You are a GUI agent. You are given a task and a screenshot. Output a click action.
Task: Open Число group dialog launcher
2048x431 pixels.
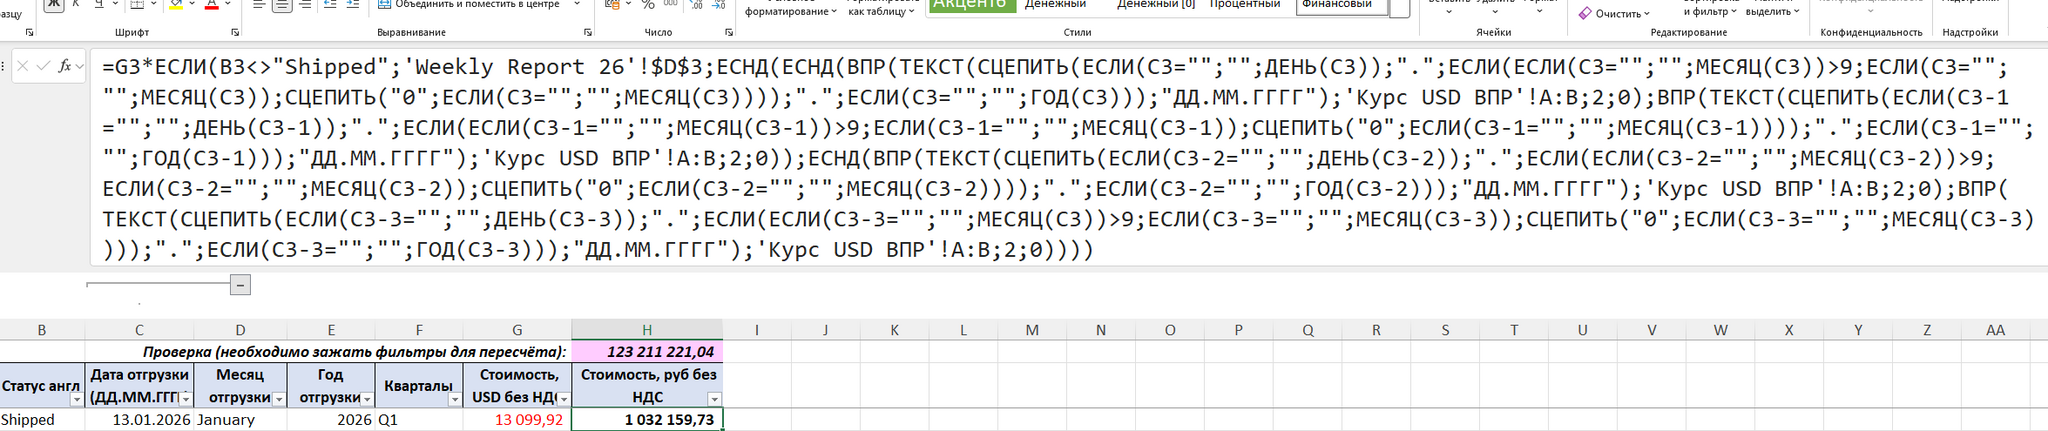(x=729, y=33)
